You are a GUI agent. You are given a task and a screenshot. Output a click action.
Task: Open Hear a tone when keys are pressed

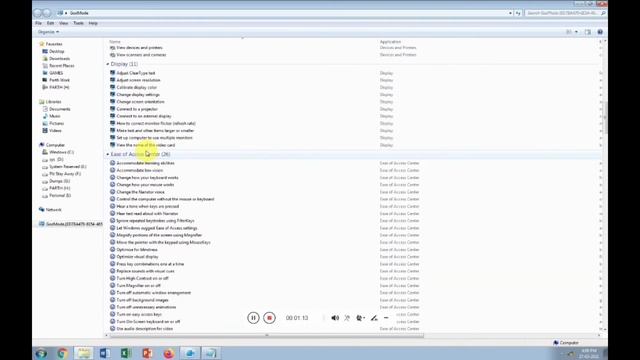[148, 206]
